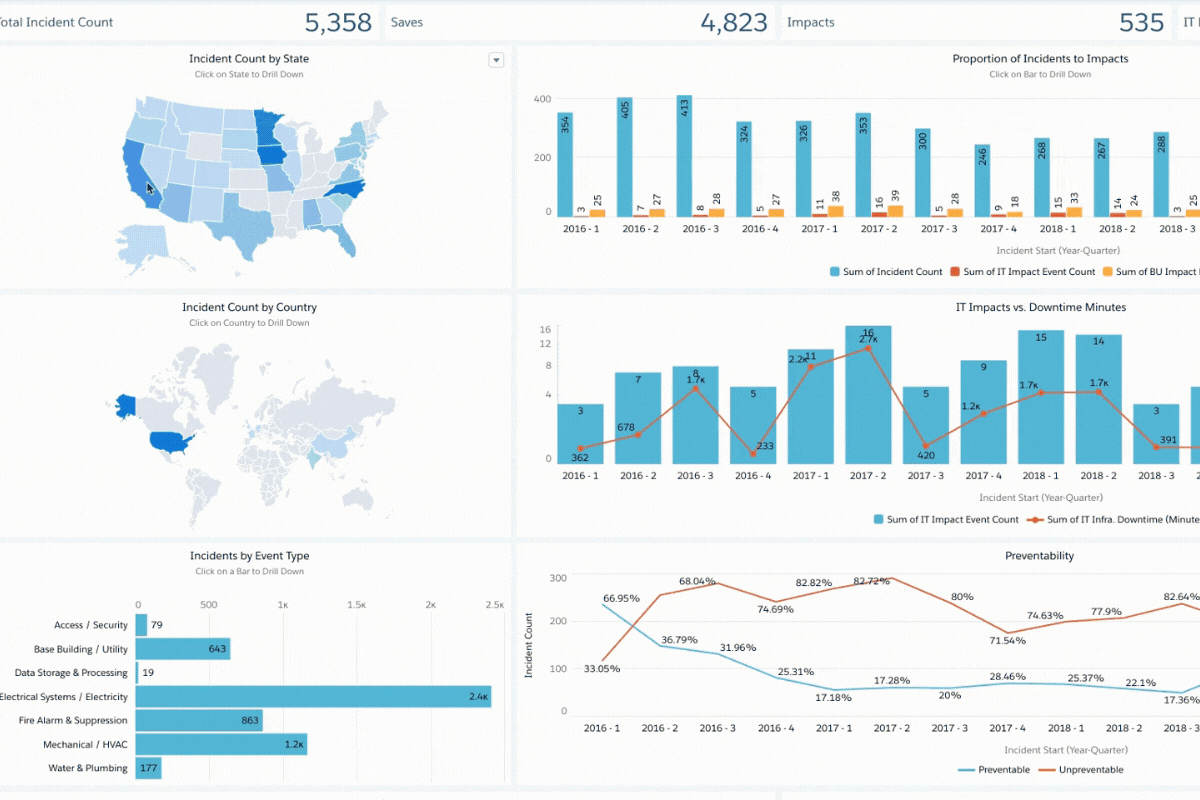Select the Electrical Systems / Electricity bar
This screenshot has width=1200, height=800.
[x=310, y=696]
